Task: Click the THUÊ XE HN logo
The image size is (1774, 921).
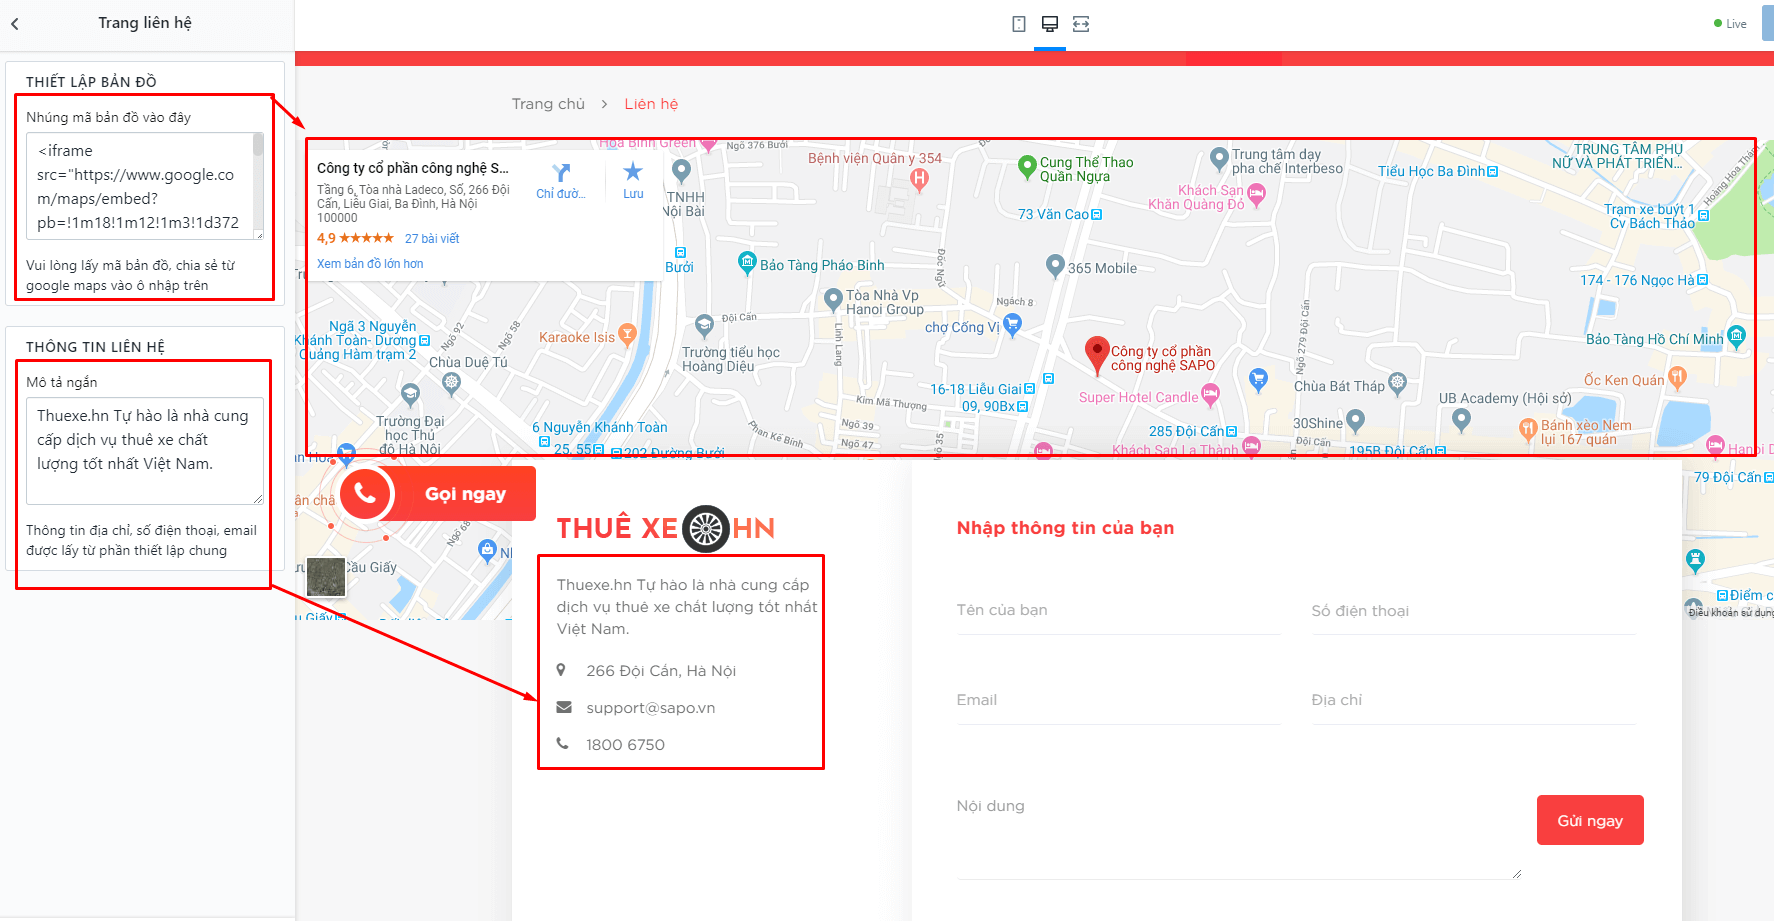Action: coord(666,528)
